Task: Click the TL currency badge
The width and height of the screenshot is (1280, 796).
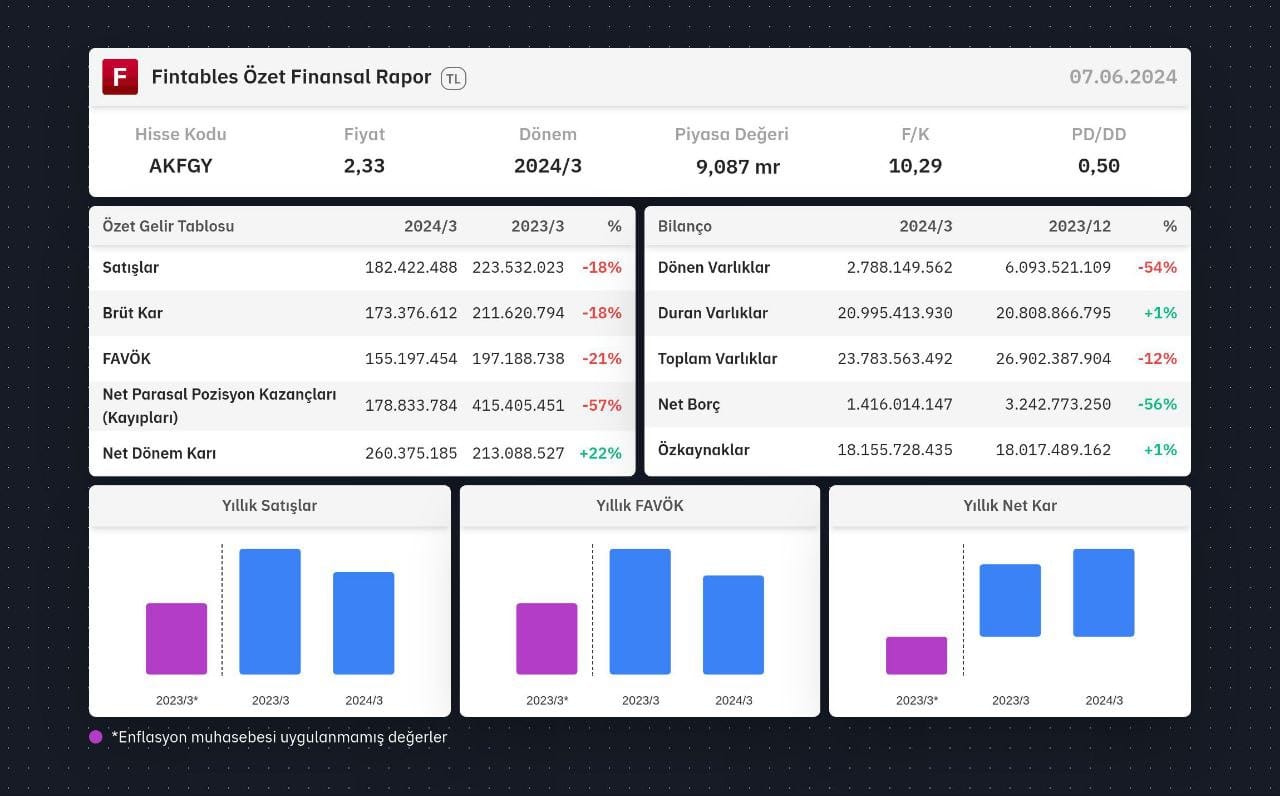Action: coord(453,78)
